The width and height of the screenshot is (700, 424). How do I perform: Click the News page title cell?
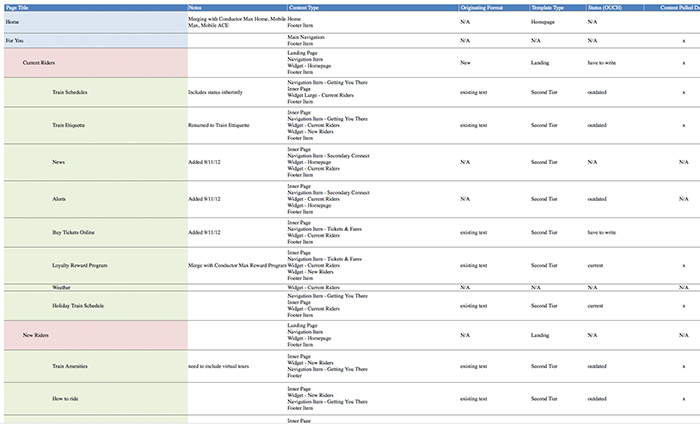pos(59,162)
